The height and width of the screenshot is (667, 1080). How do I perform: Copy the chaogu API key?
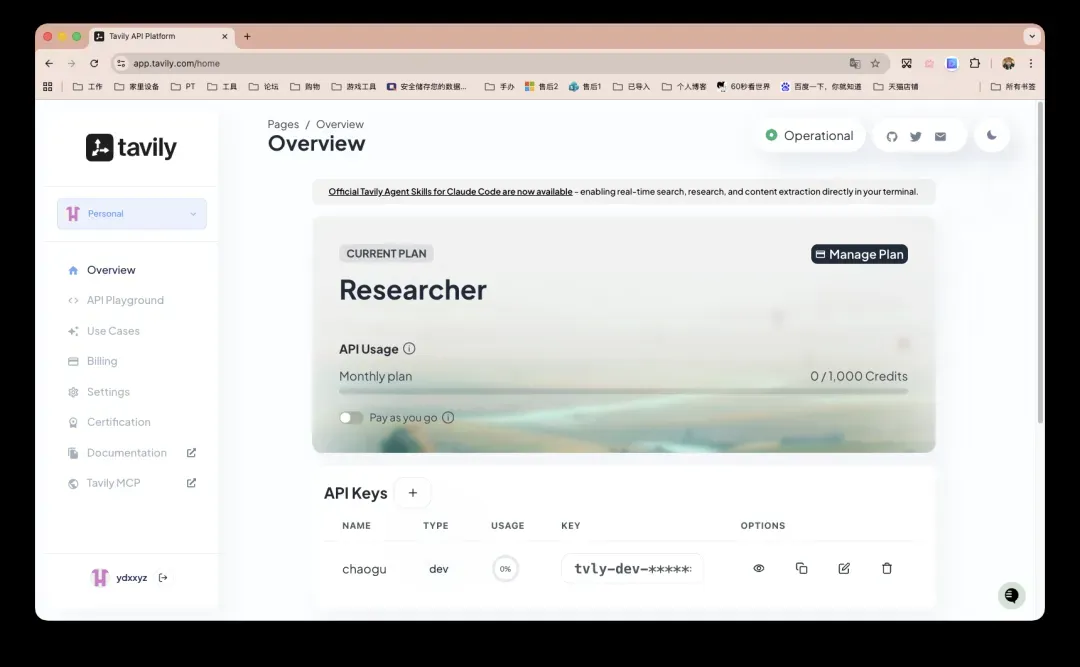(x=801, y=568)
